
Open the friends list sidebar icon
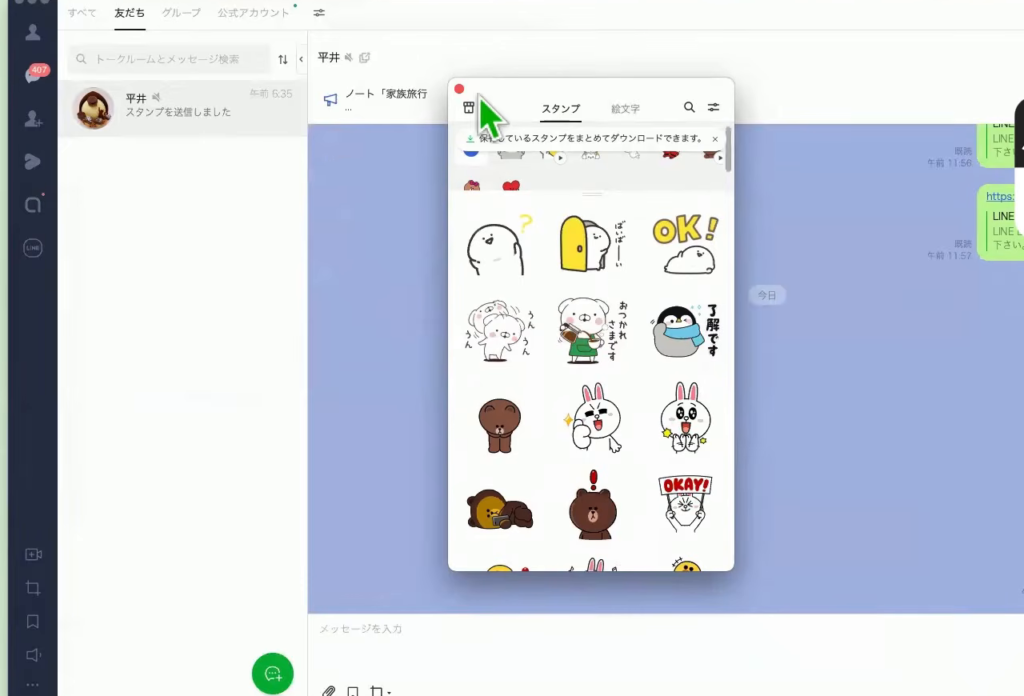click(x=33, y=32)
